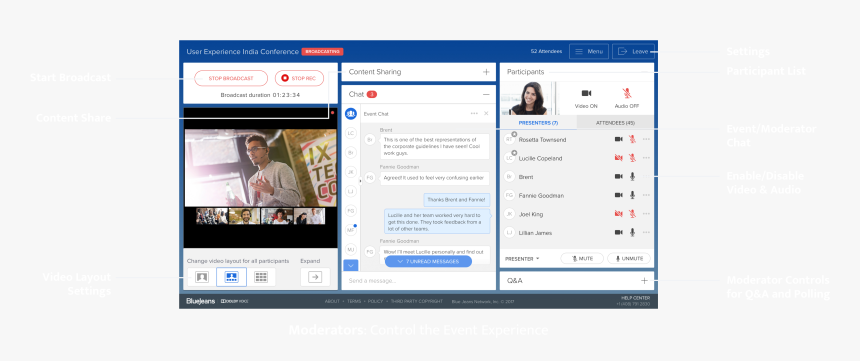Open chat with FG avatar in sidebar
This screenshot has height=361, width=860.
coord(351,211)
